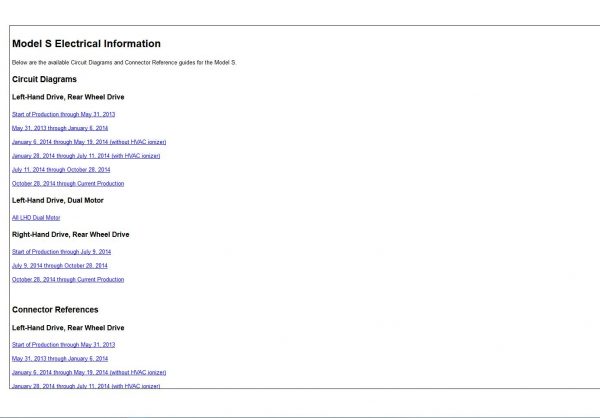The image size is (600, 418).
Task: Click the 'Circuit Diagrams' section heading
Action: coord(44,79)
